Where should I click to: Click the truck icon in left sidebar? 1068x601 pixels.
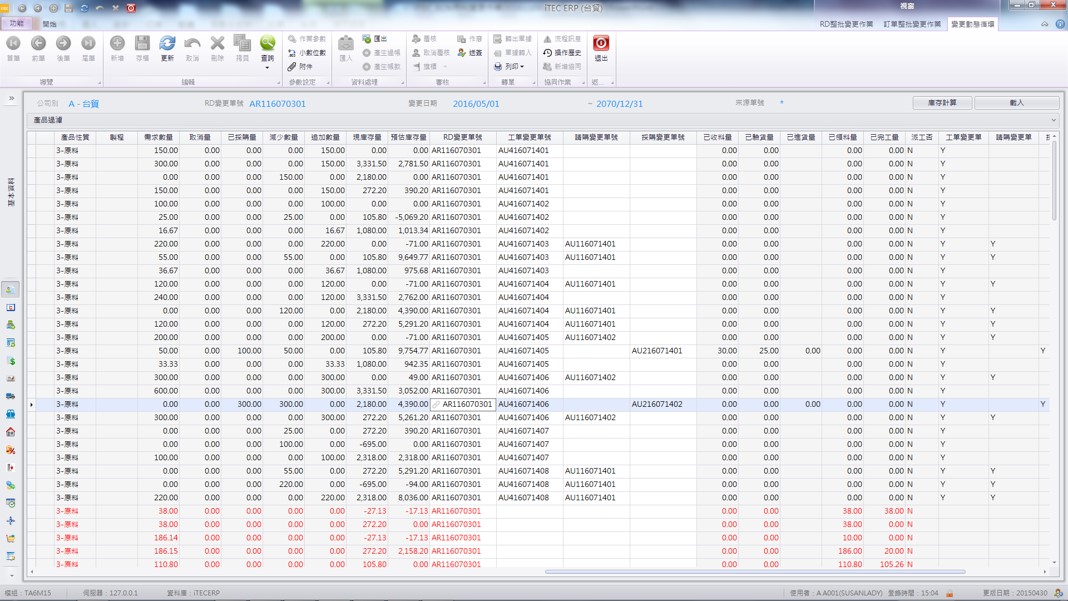[x=10, y=396]
